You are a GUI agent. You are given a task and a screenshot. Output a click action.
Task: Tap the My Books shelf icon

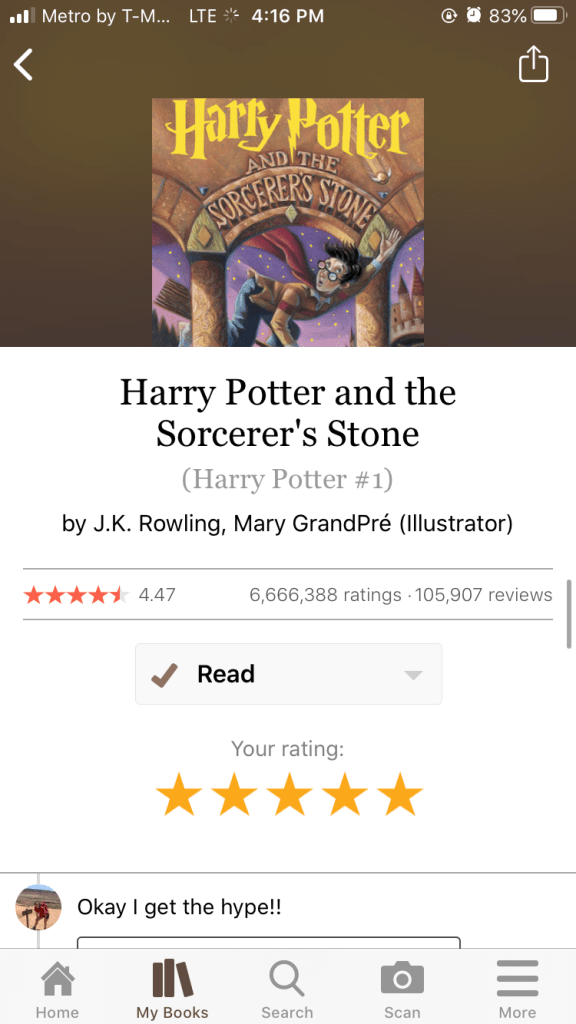click(x=172, y=978)
